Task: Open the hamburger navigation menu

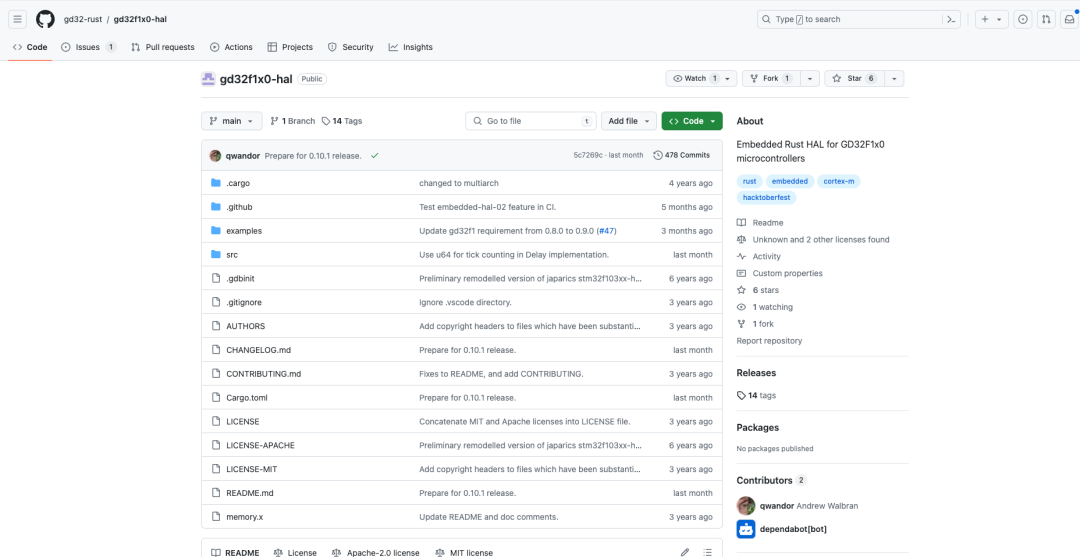Action: 18,19
